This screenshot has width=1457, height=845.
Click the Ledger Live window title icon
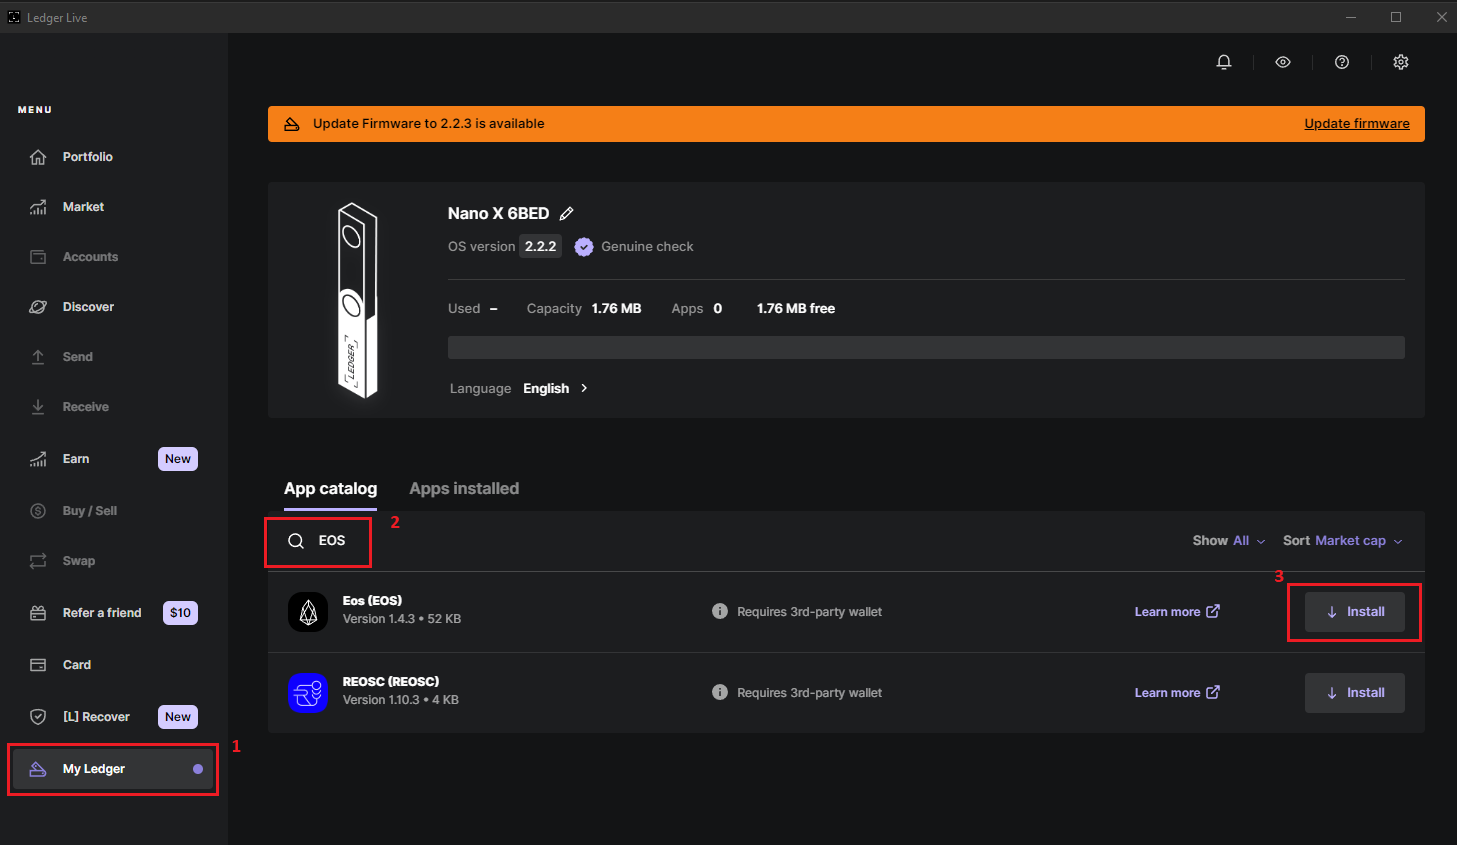point(14,17)
